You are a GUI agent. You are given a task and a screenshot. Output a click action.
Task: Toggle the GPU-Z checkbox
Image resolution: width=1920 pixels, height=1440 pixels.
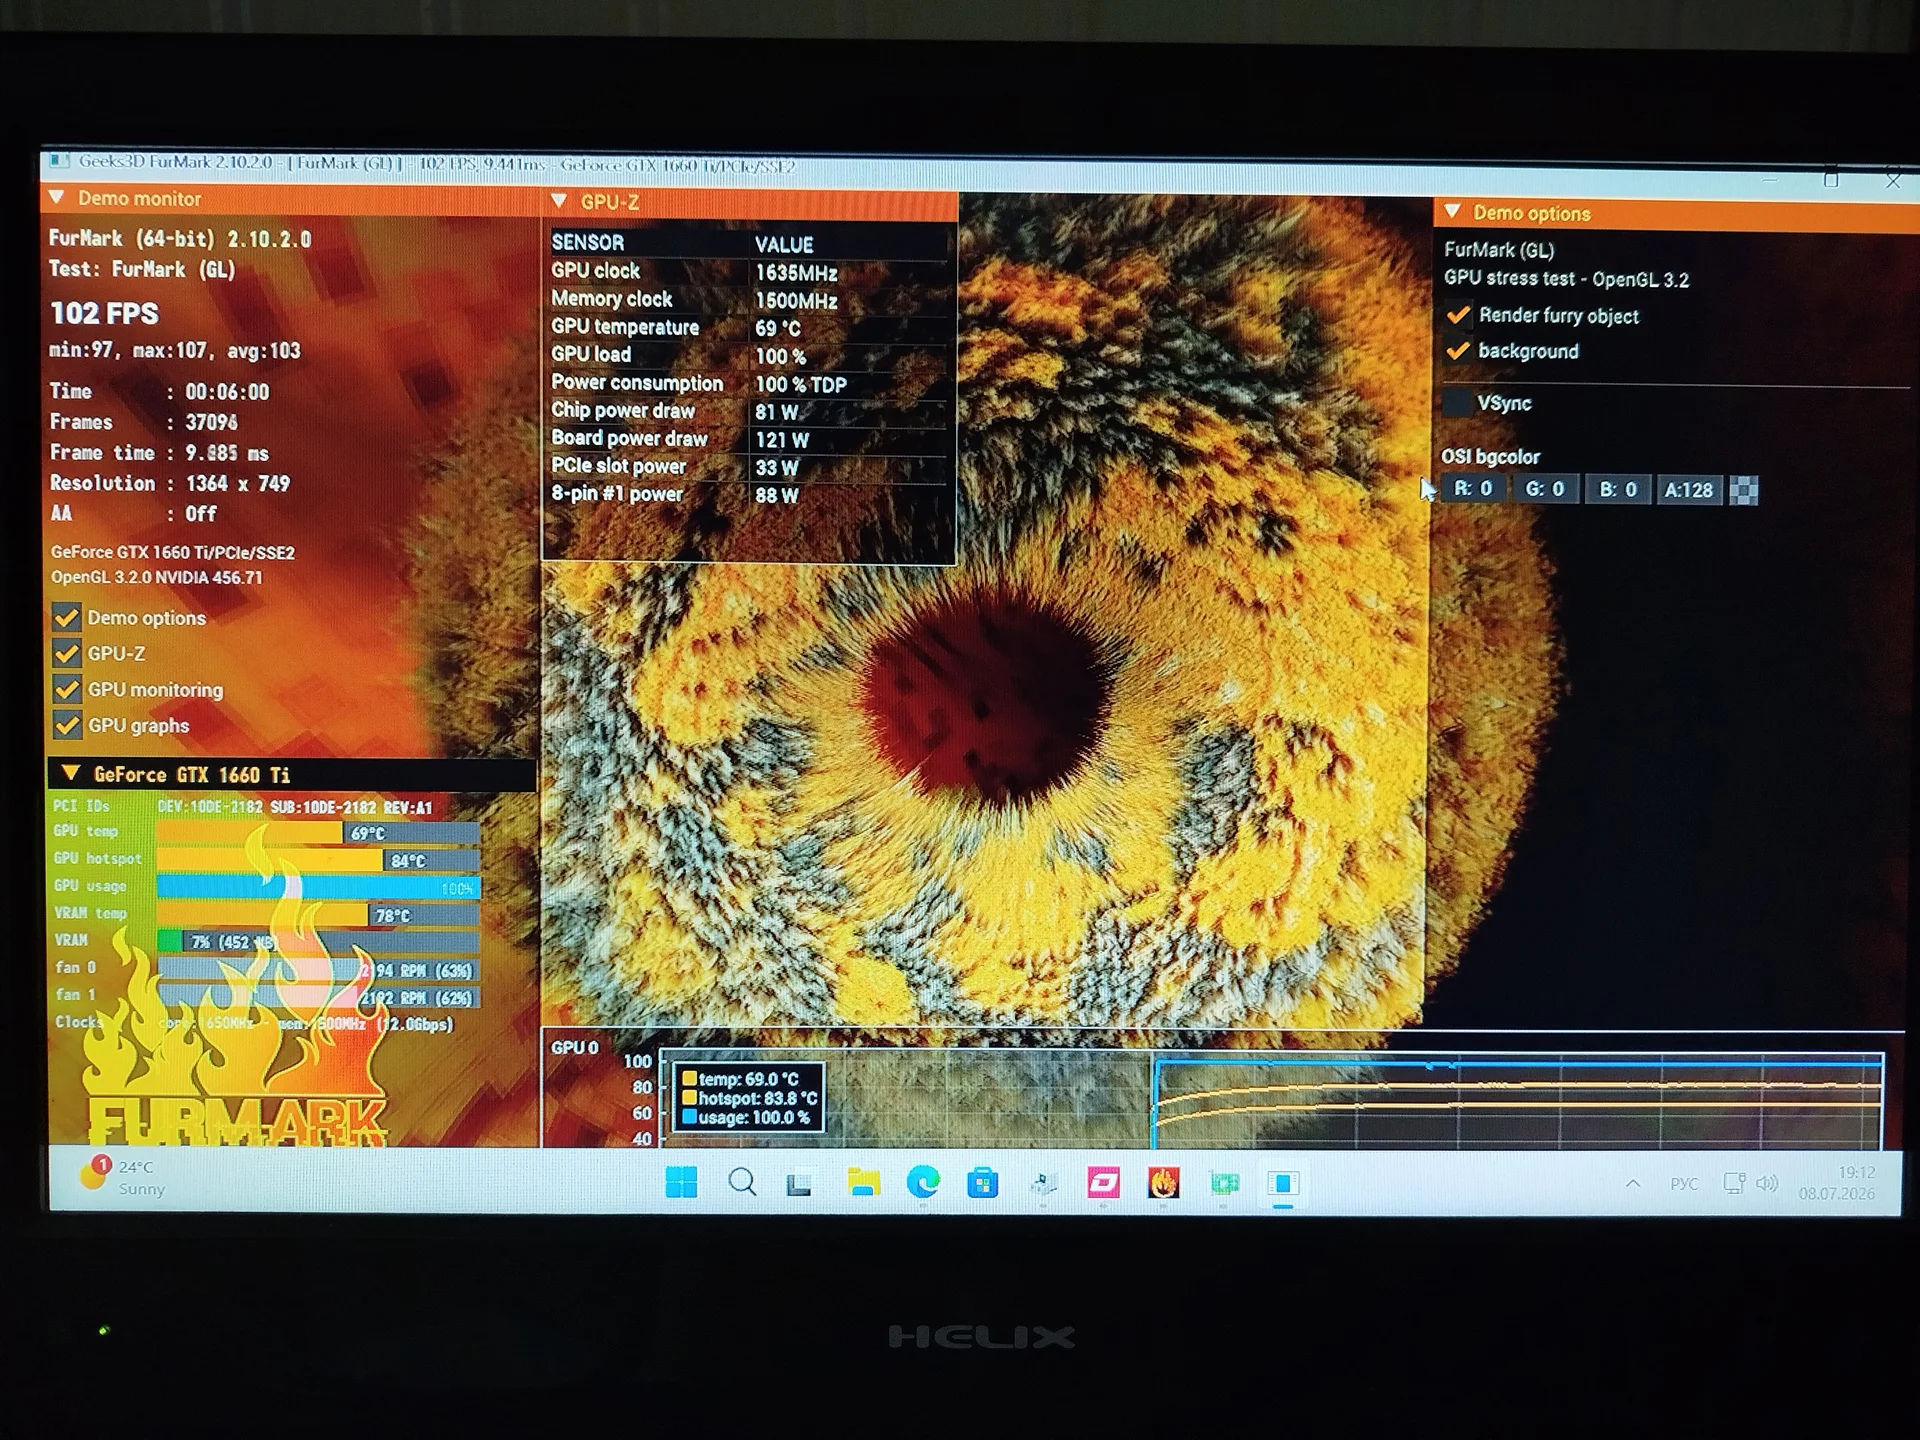[67, 654]
